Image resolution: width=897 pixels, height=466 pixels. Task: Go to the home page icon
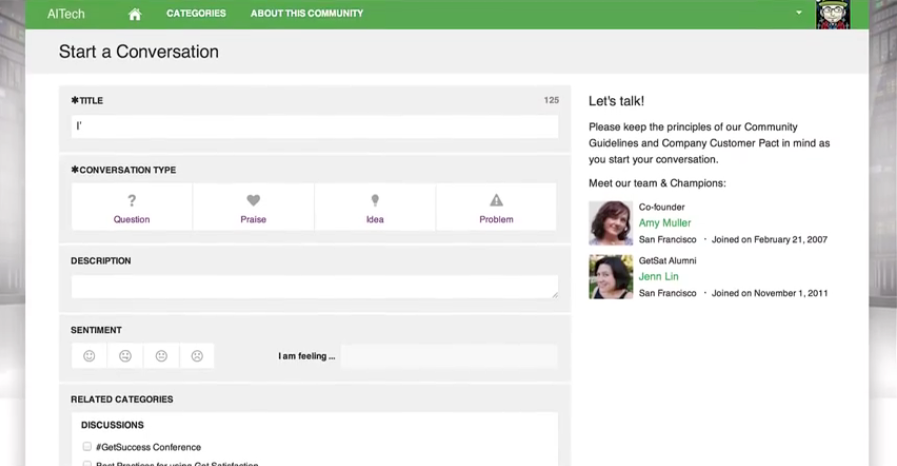click(135, 14)
